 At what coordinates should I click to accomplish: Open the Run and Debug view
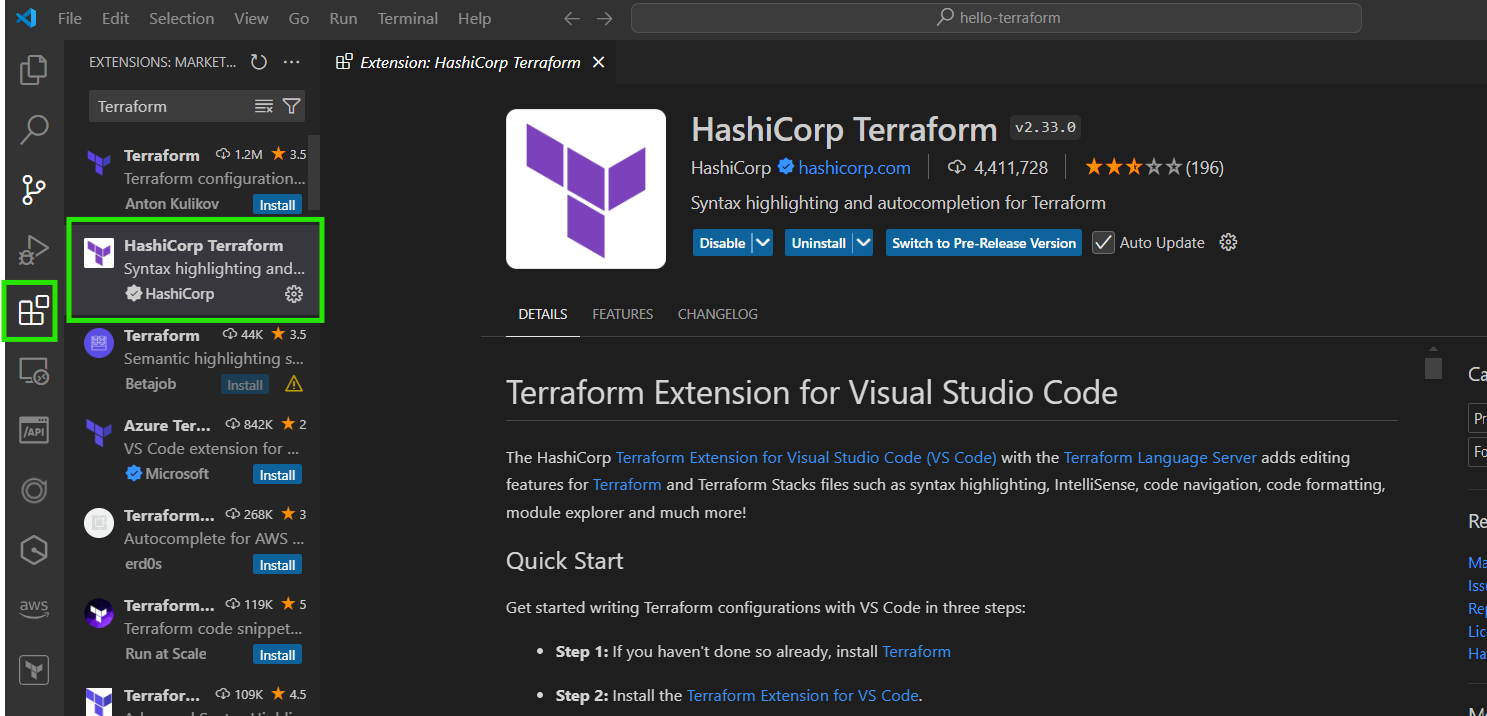33,250
